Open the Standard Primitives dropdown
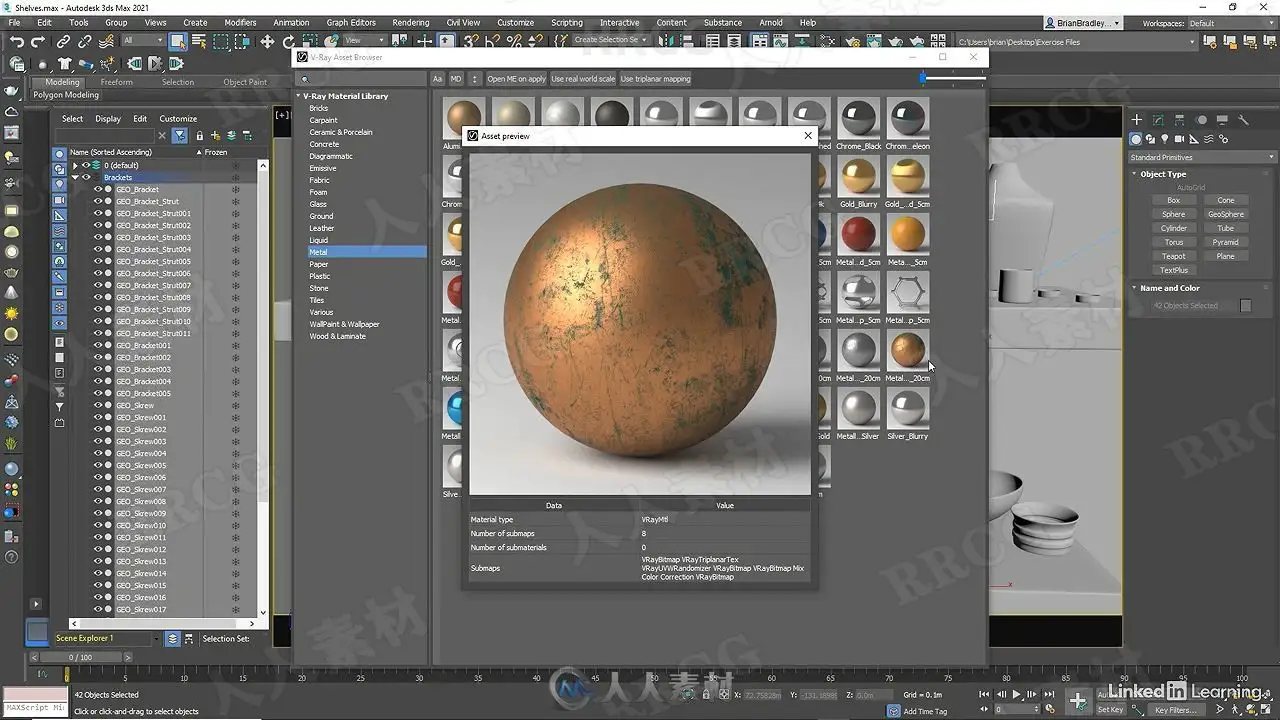 click(x=1202, y=157)
